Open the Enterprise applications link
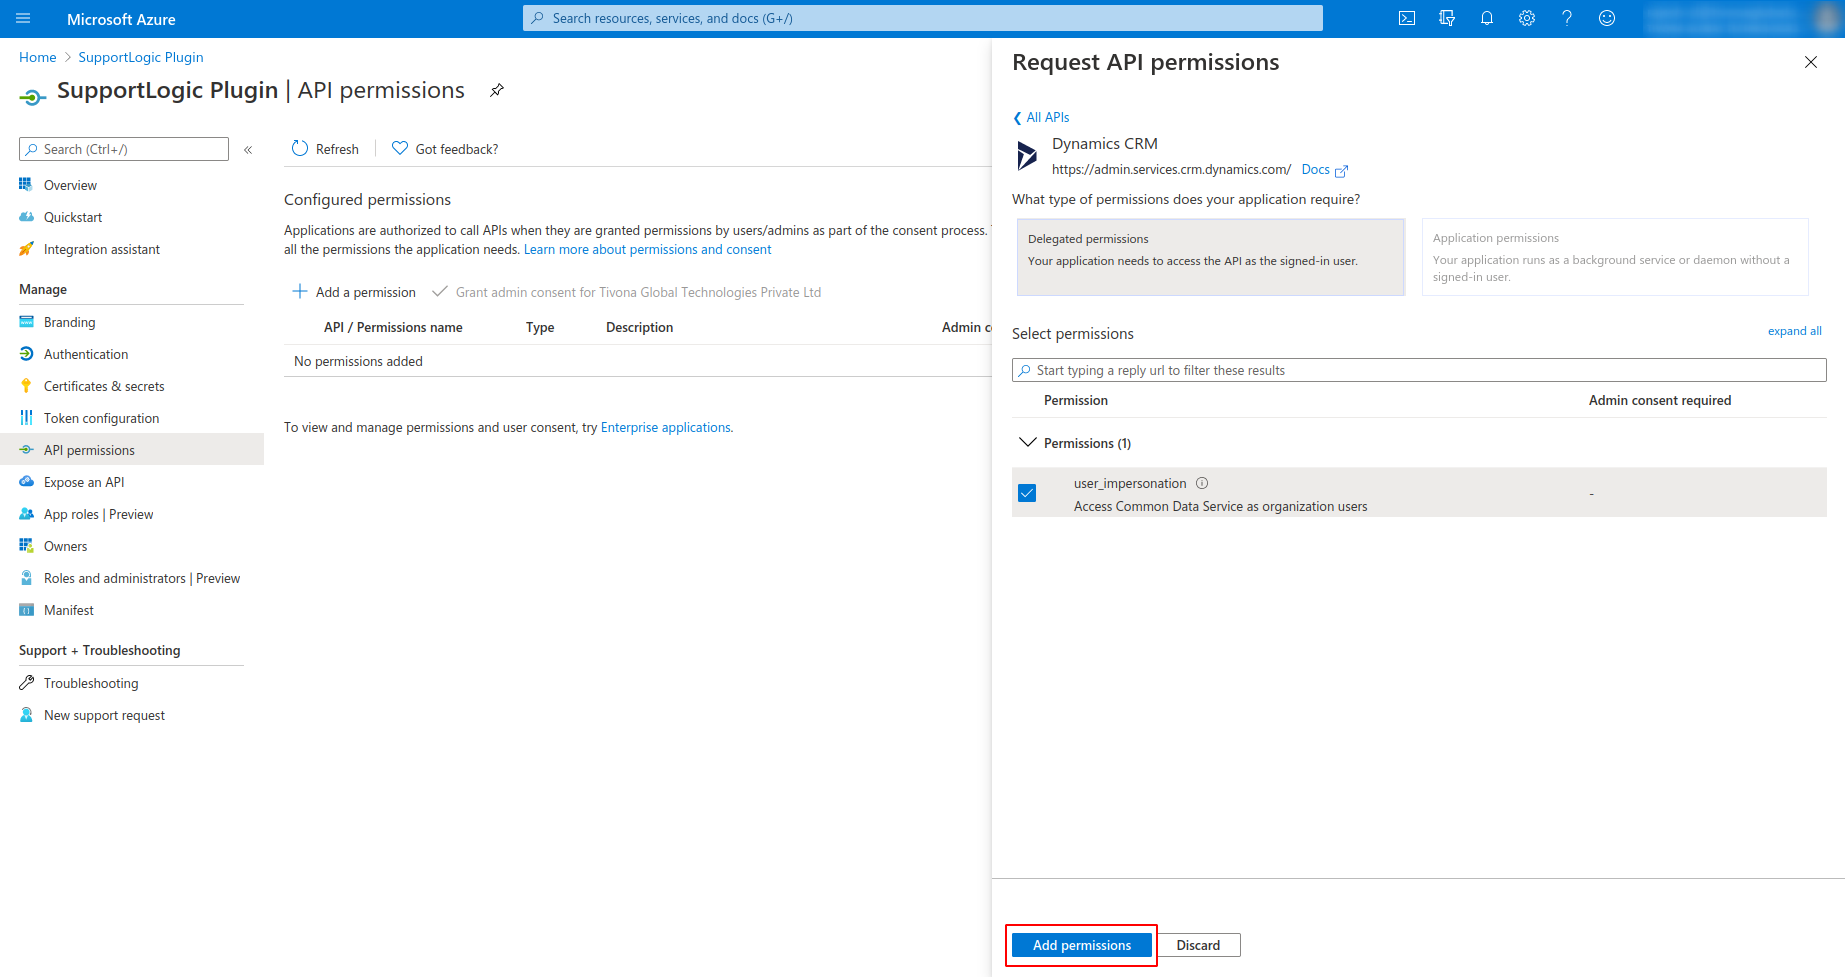 (x=665, y=427)
